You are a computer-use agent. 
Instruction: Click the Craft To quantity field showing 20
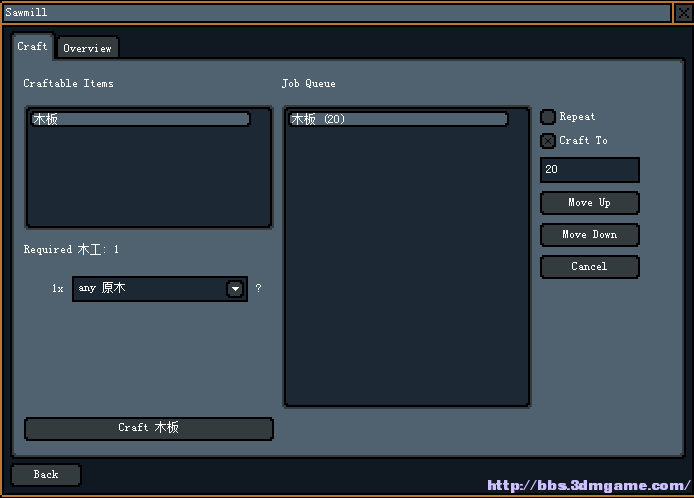point(590,170)
